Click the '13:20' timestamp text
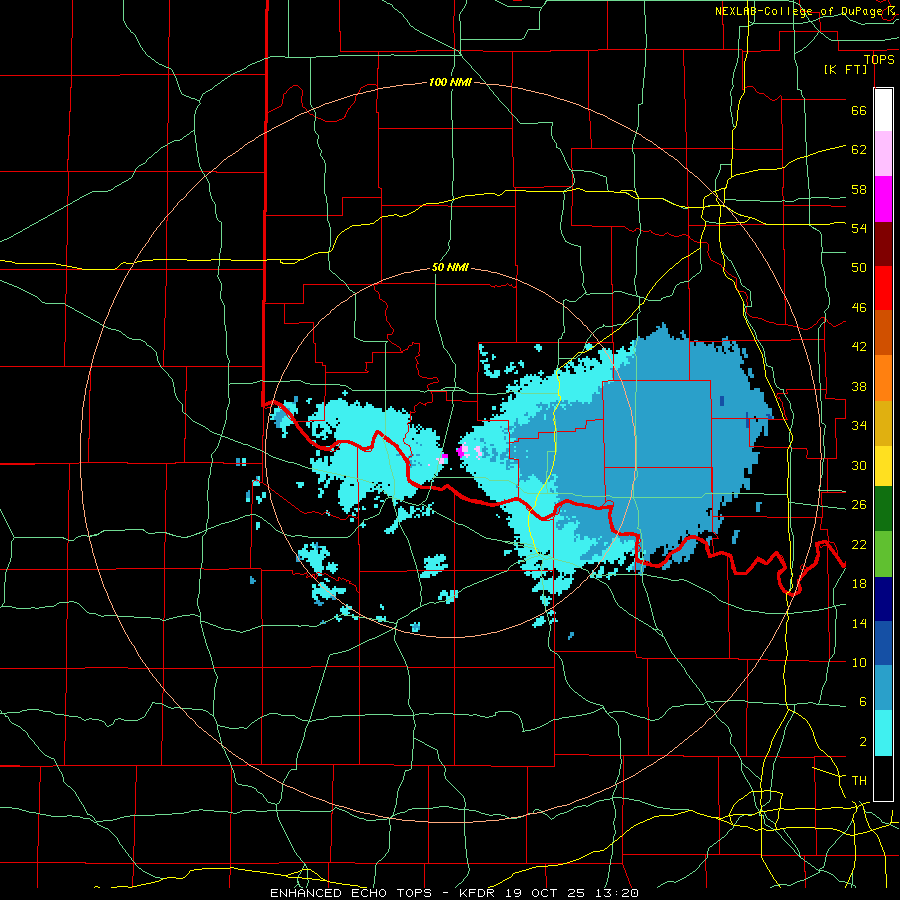 (616, 893)
